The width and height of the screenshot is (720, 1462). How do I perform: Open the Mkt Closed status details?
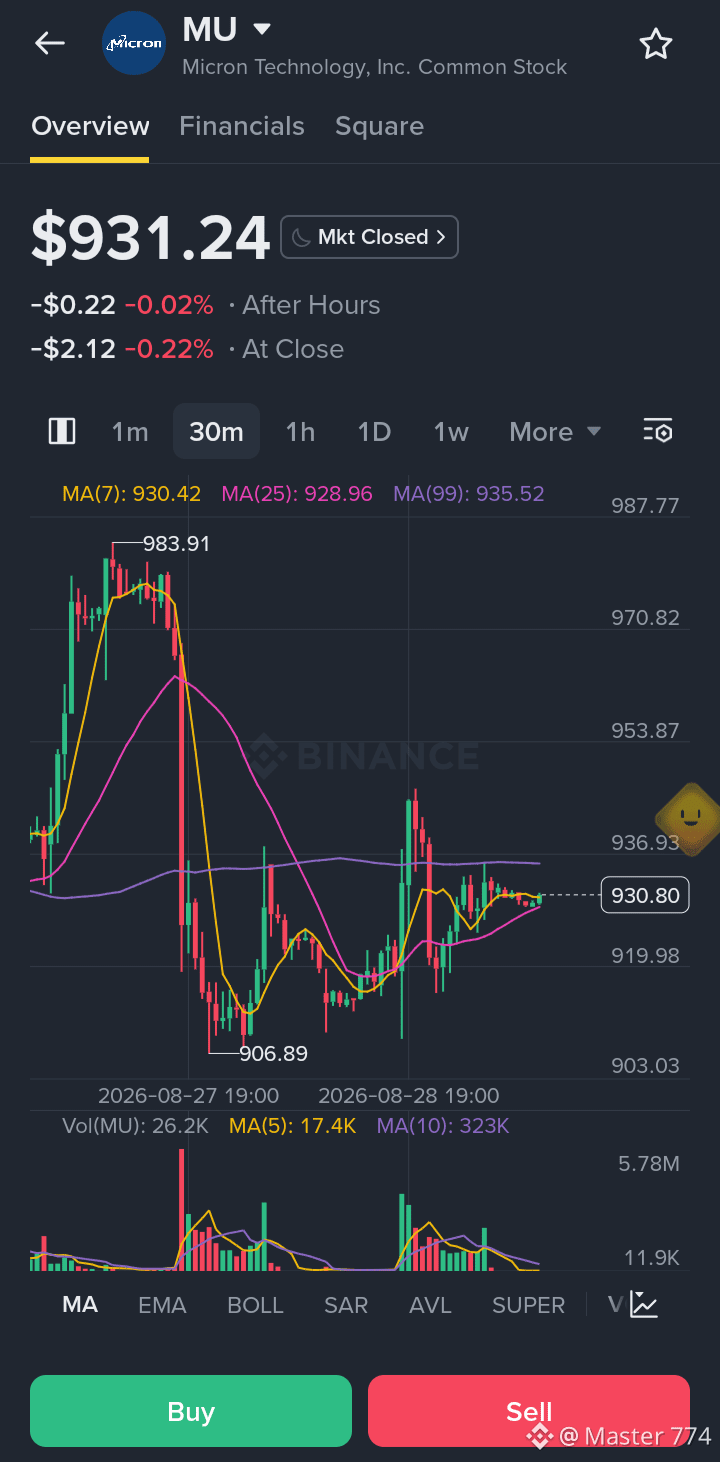pos(369,237)
